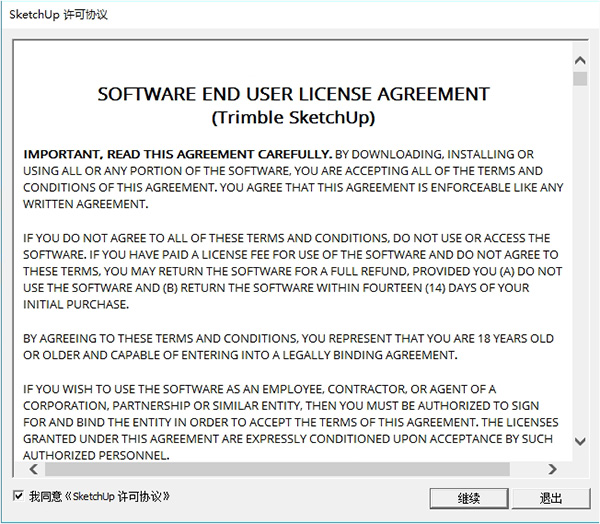This screenshot has width=600, height=524.
Task: Click the subtitle (Trimble SketchUp)
Action: click(x=293, y=118)
